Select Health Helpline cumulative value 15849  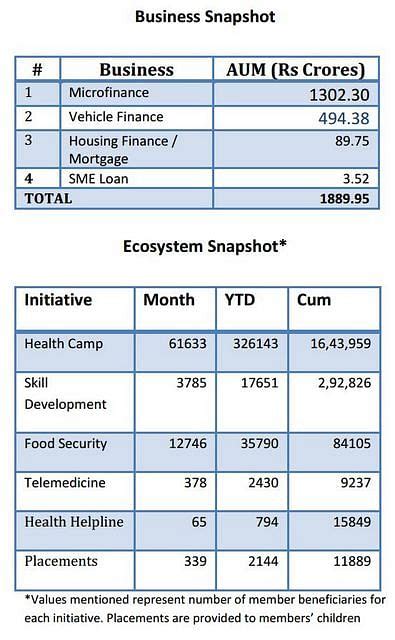click(352, 522)
